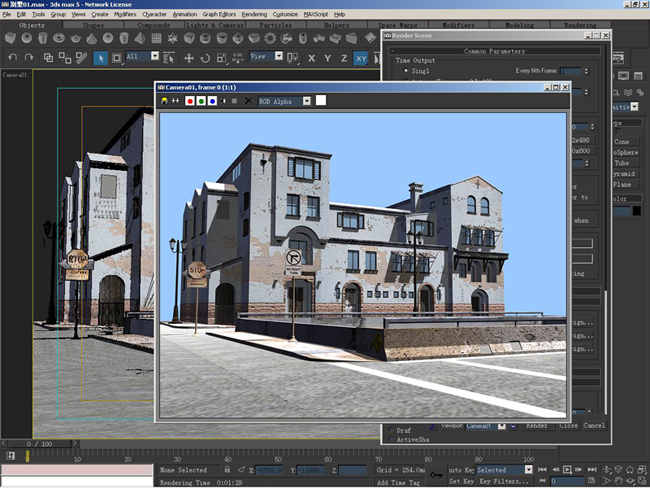Open the Viewport Camera01 dropdown in Render Scene
This screenshot has width=650, height=488.
tap(502, 426)
